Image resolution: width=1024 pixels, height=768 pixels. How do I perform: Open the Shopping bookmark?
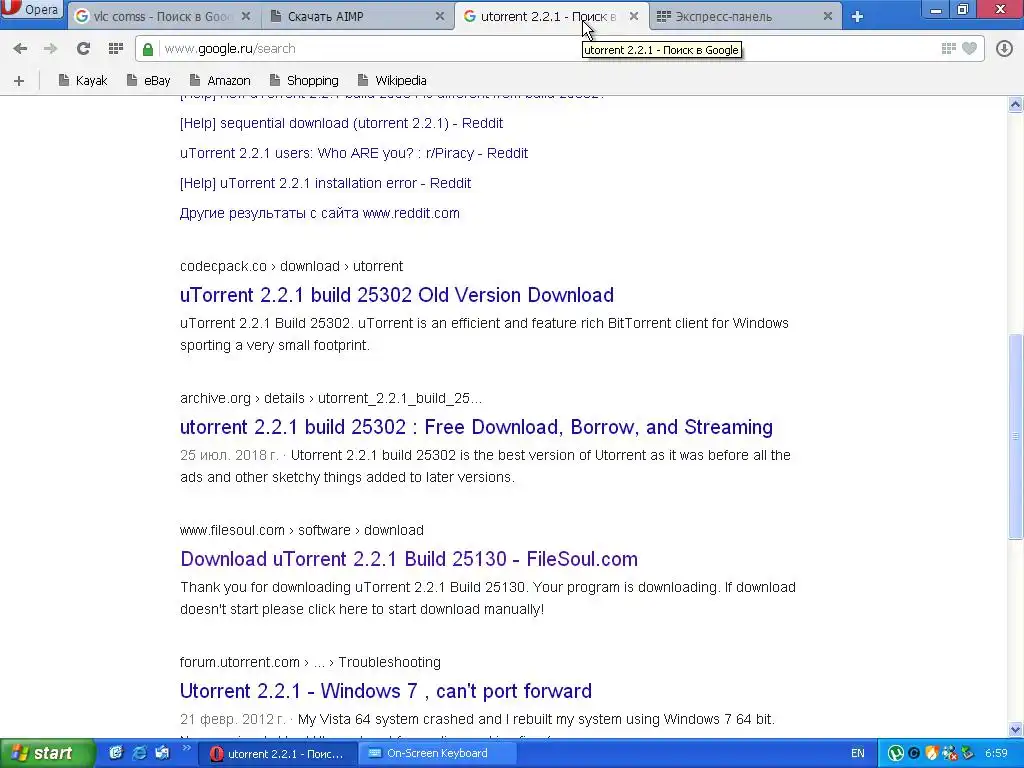[x=304, y=80]
